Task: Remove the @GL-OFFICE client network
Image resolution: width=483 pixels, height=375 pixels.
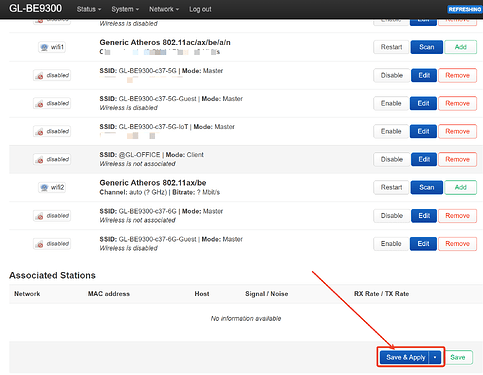Action: tap(457, 159)
